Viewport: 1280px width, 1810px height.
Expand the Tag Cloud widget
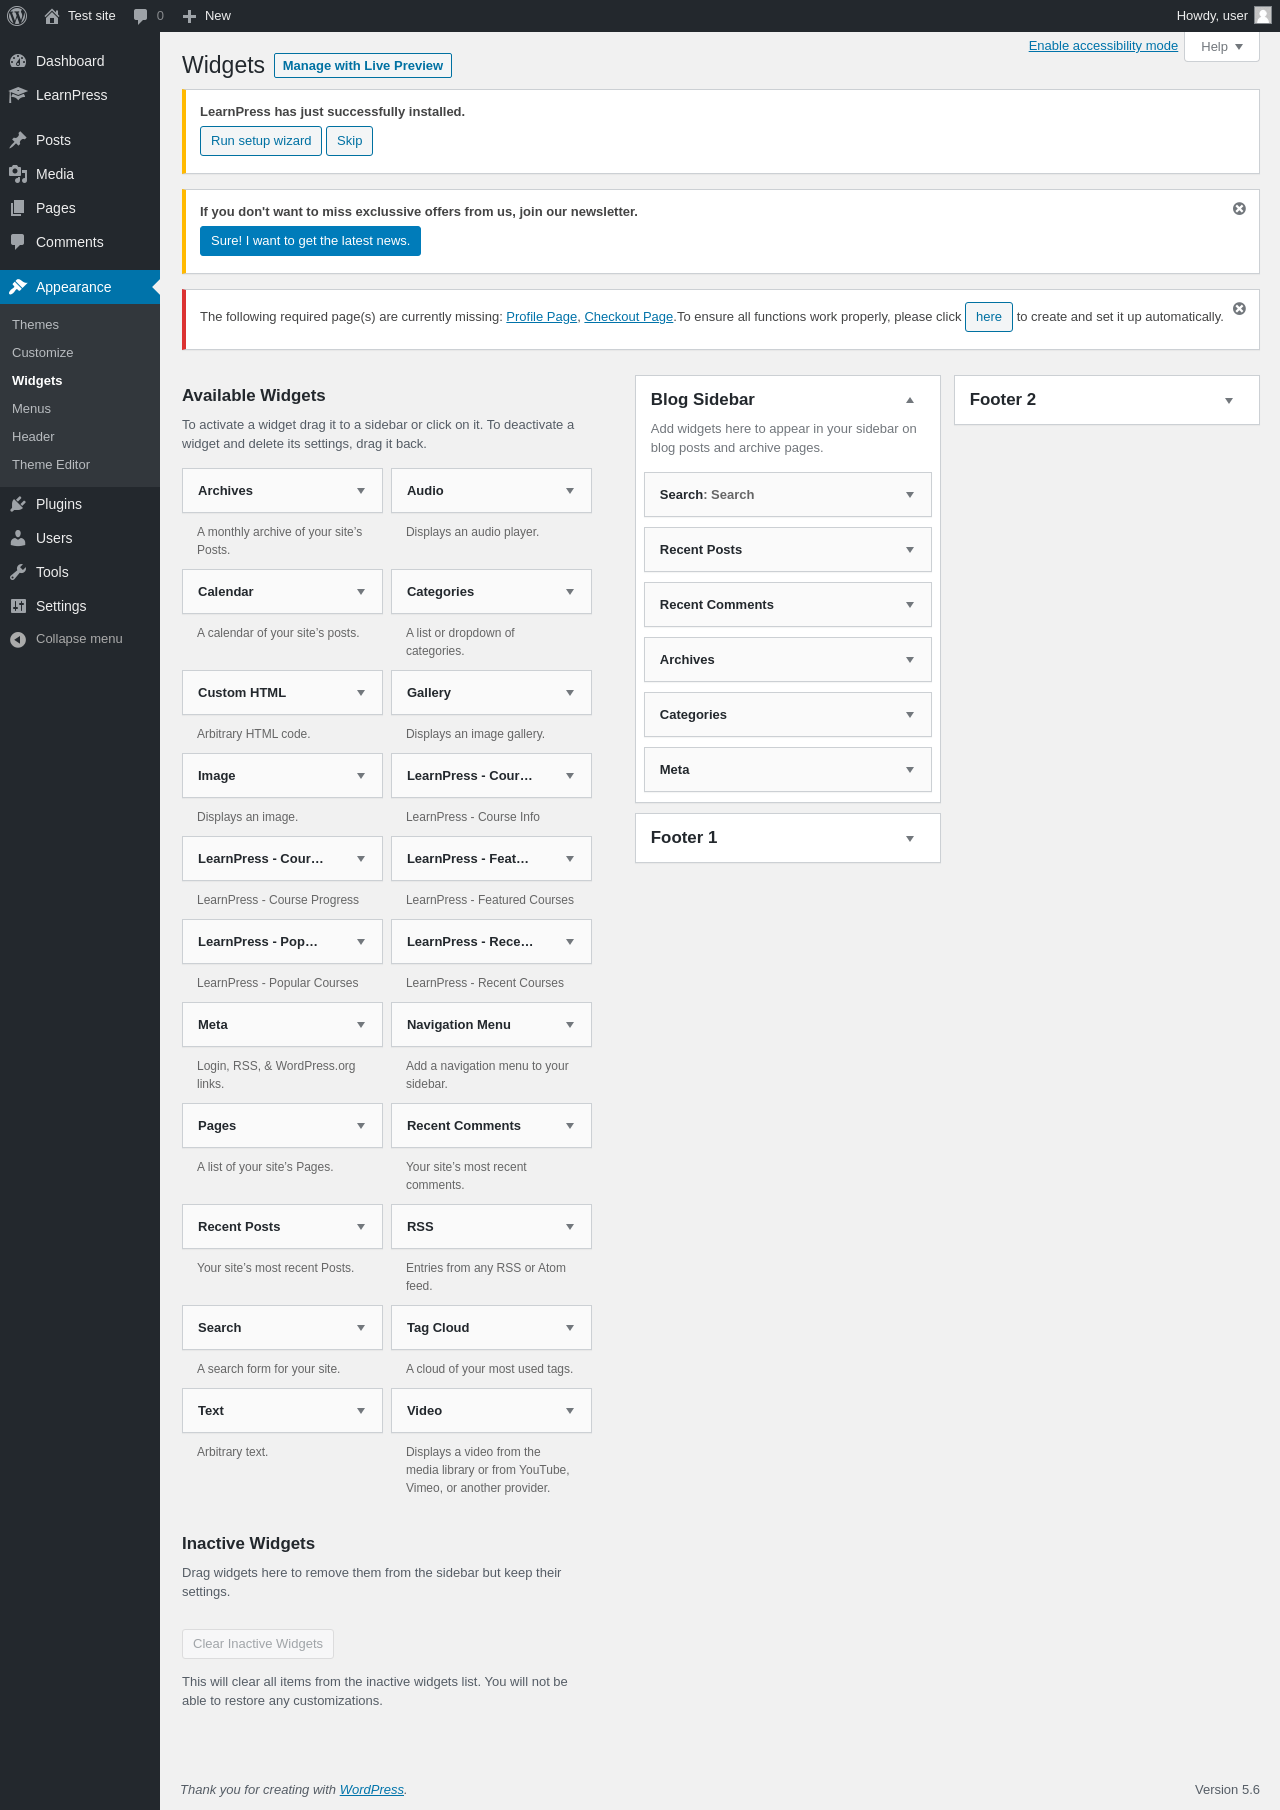[570, 1328]
